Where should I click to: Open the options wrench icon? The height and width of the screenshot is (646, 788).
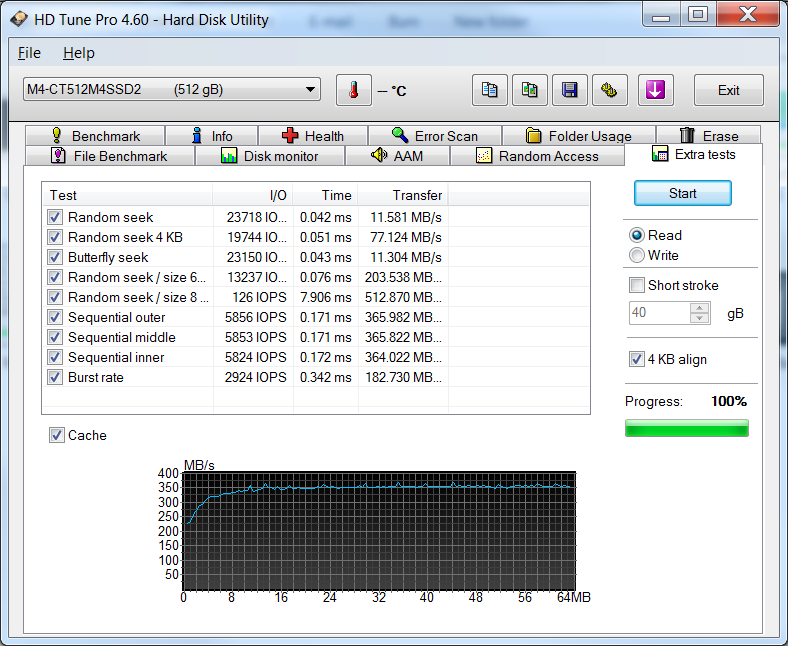(x=609, y=90)
